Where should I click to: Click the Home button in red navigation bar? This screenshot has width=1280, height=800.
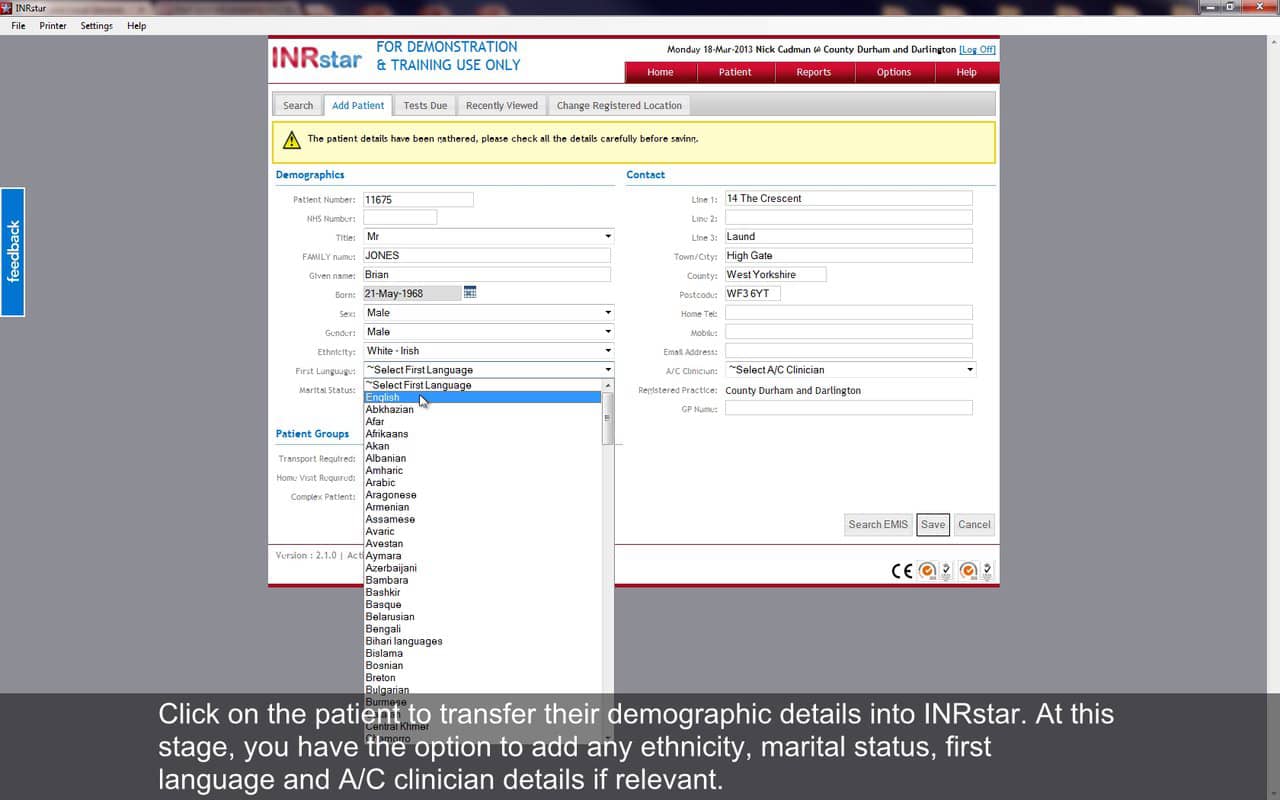click(x=660, y=72)
